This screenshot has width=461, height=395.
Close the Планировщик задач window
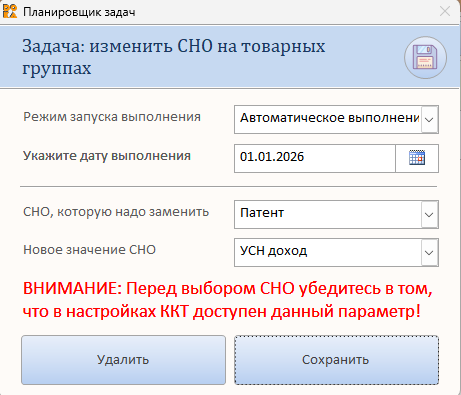pyautogui.click(x=445, y=12)
